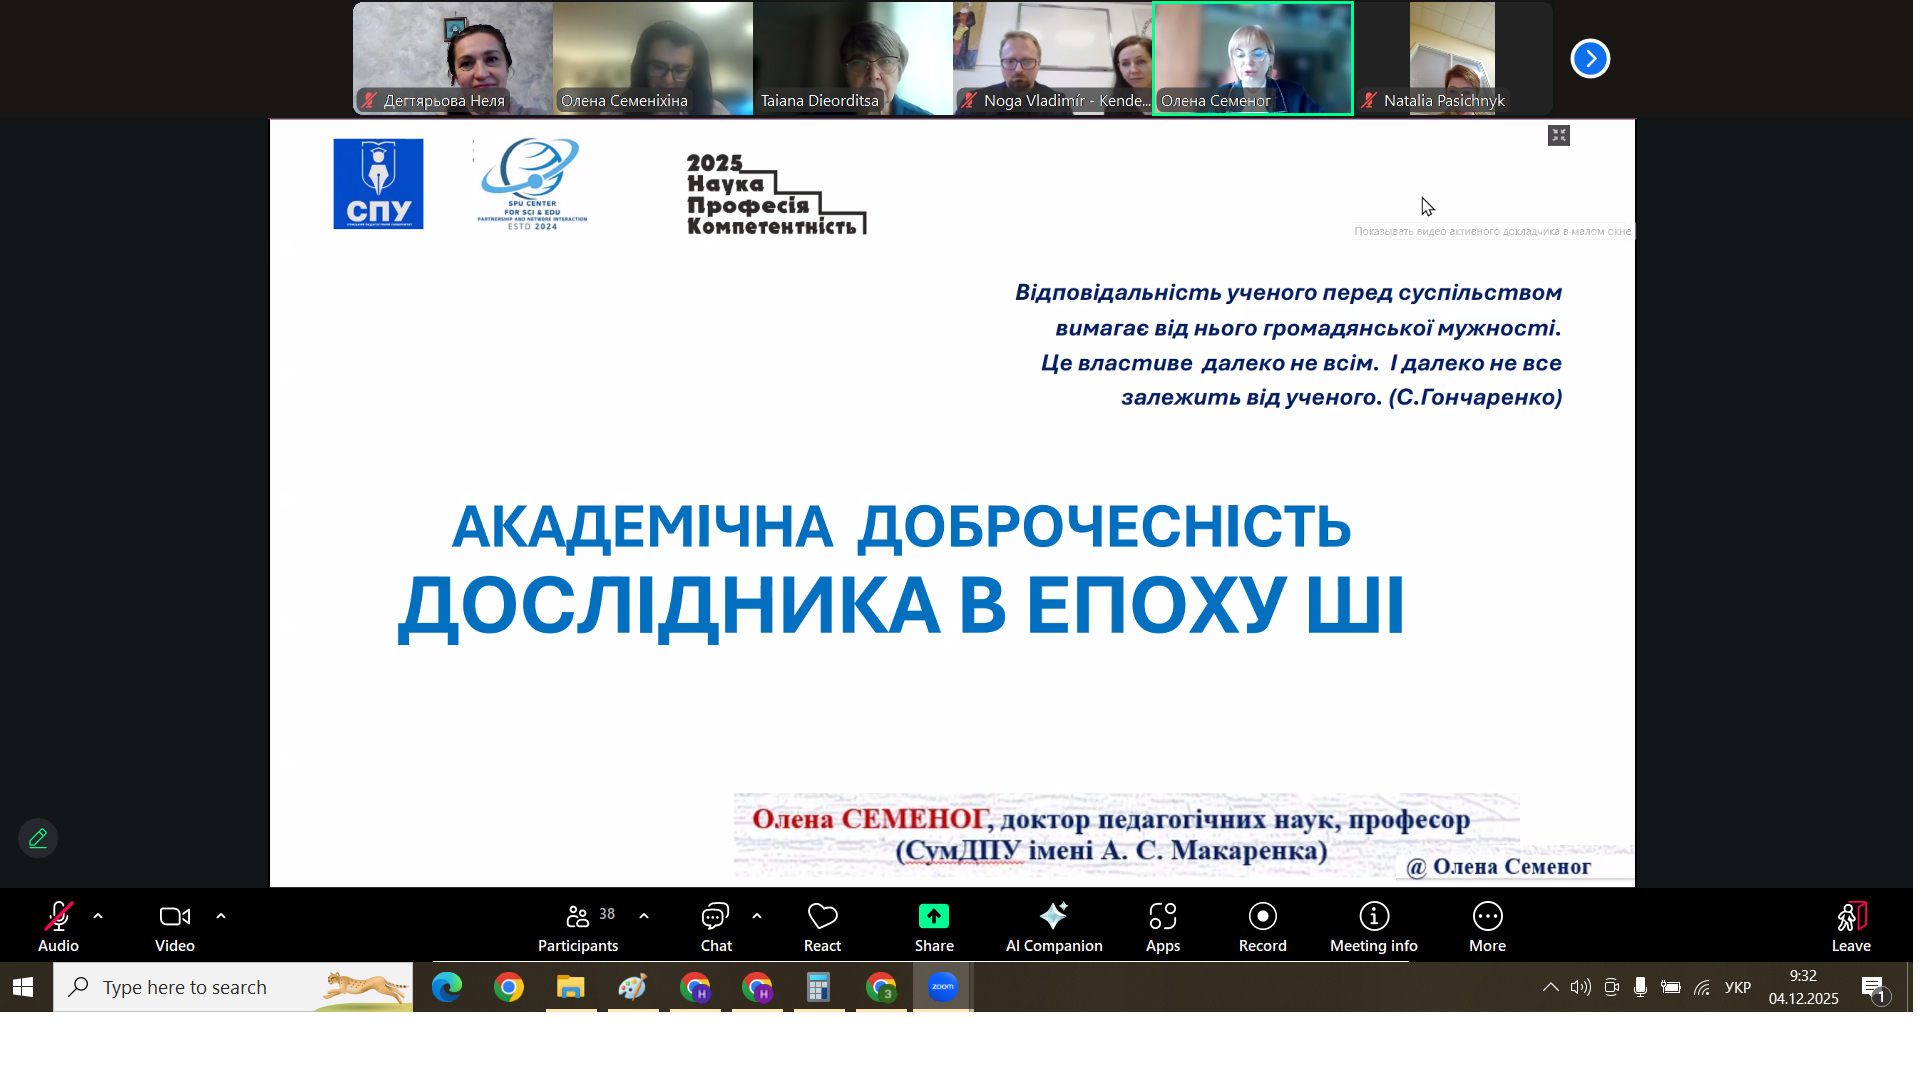Expand the Video options chevron
Screen dimensions: 1920x1080
220,915
